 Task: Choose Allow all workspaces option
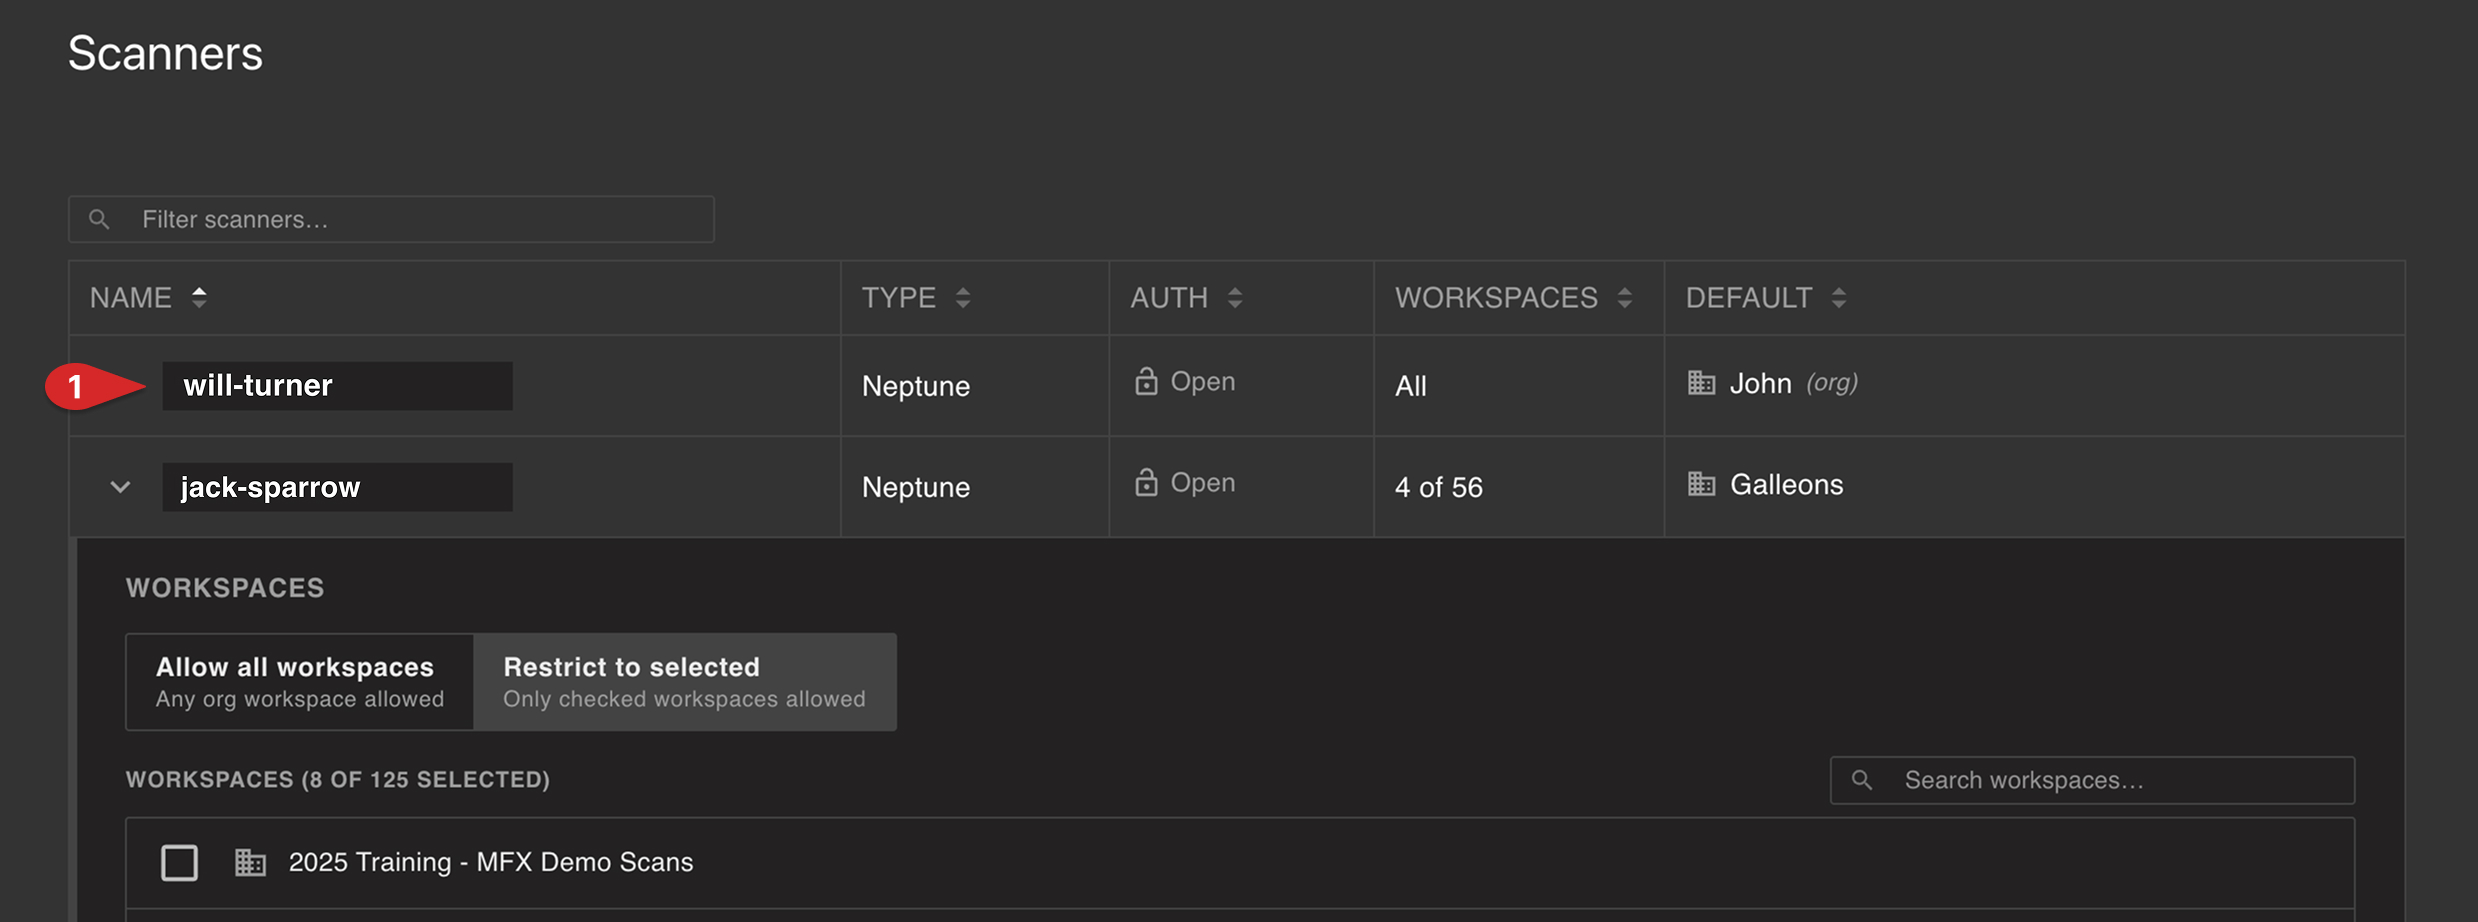click(x=300, y=682)
